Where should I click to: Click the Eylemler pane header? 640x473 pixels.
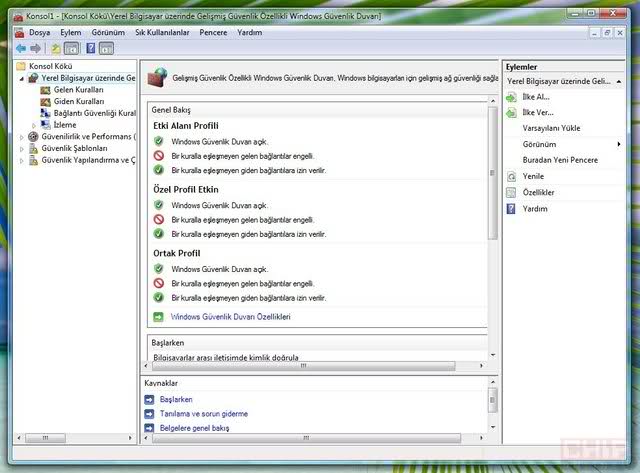tap(563, 67)
